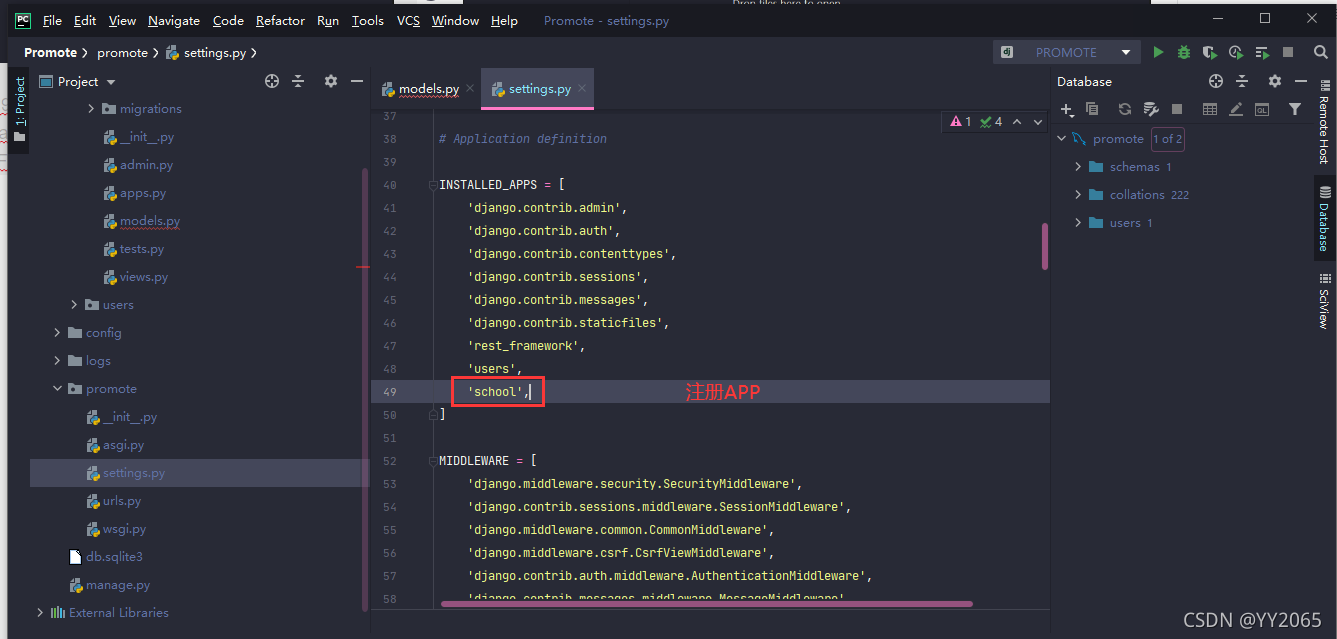
Task: Click the '1 of 2' schemas badge
Action: tap(1167, 139)
